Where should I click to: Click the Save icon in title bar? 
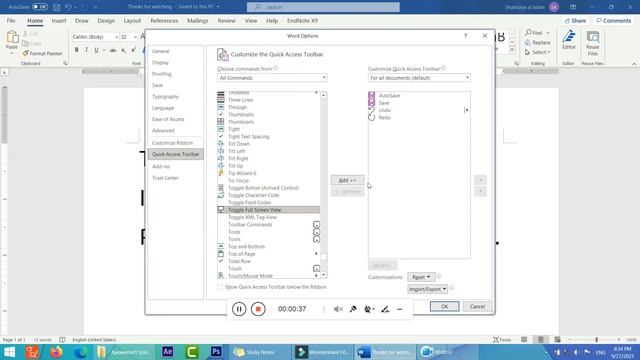click(57, 7)
